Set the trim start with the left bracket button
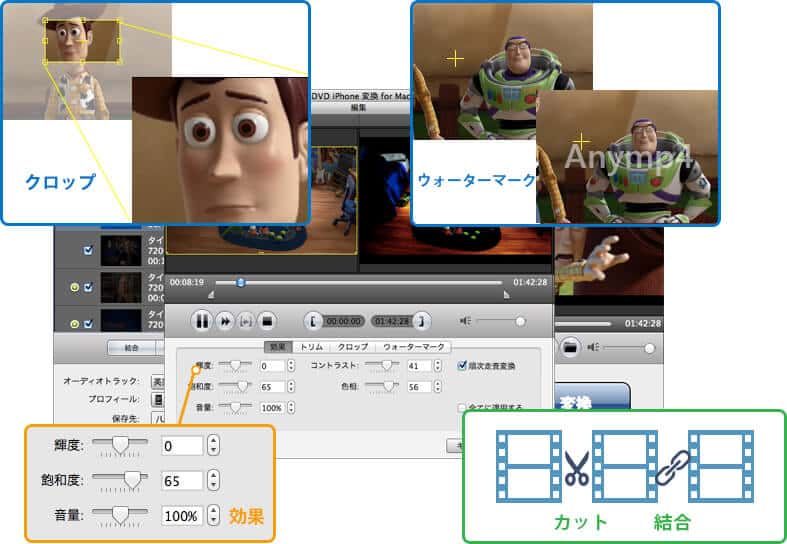 tap(313, 321)
